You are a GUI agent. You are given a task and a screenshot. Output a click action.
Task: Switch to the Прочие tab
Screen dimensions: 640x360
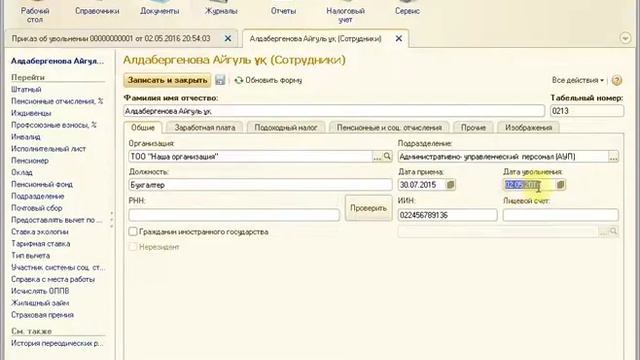473,128
